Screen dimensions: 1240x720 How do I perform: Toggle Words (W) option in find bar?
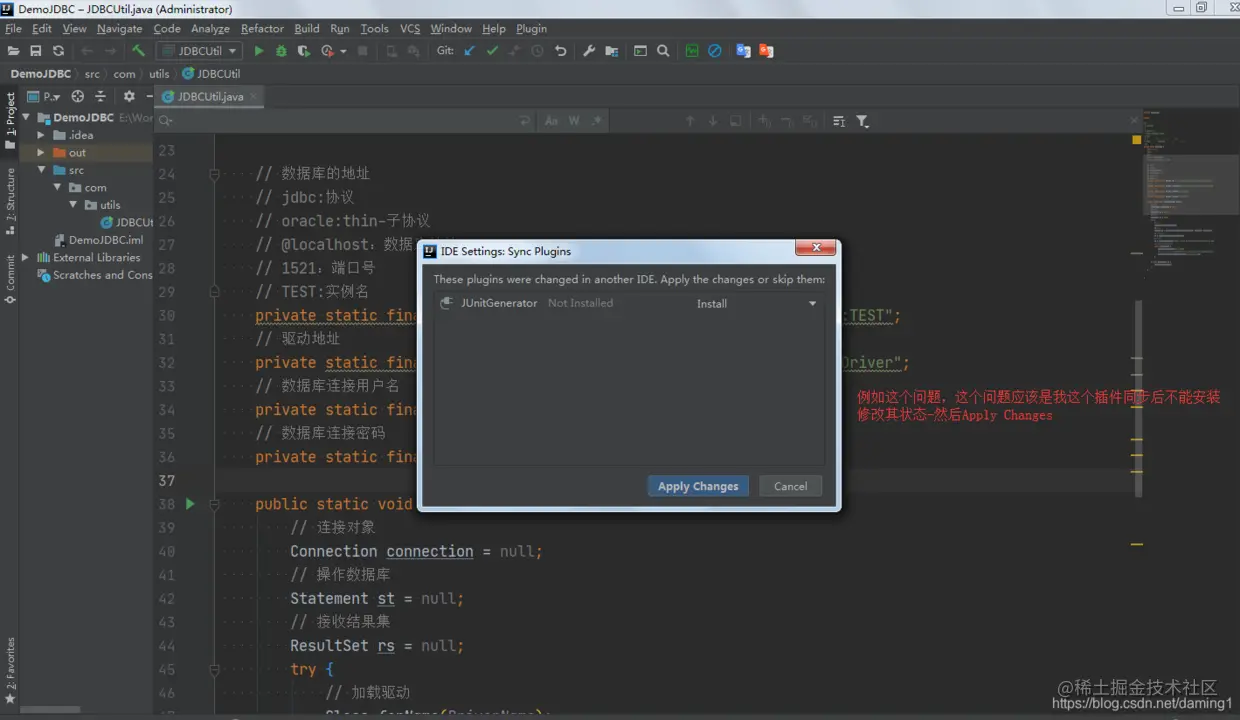tap(574, 121)
